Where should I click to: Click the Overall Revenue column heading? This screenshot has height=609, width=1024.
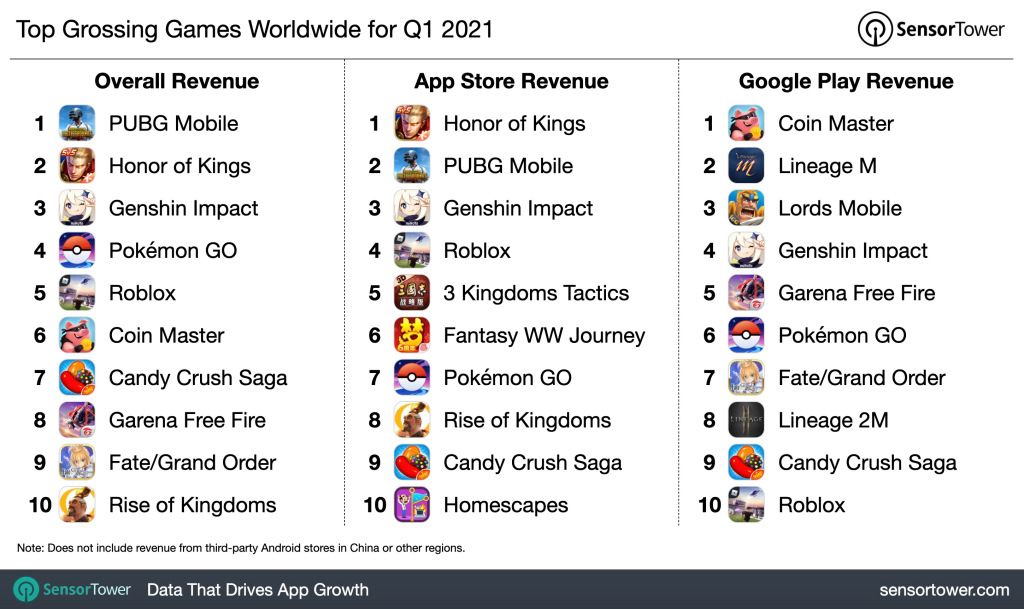[177, 82]
